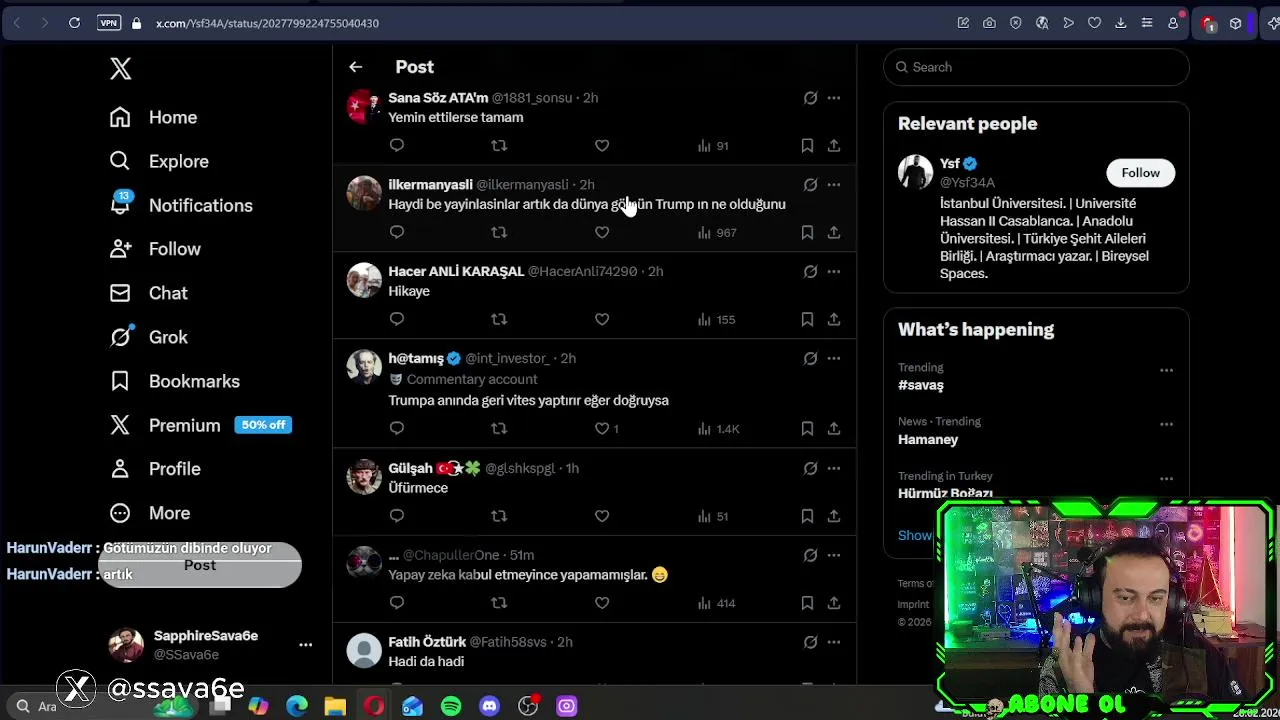
Task: Open Bookmarks in the sidebar
Action: point(174,381)
